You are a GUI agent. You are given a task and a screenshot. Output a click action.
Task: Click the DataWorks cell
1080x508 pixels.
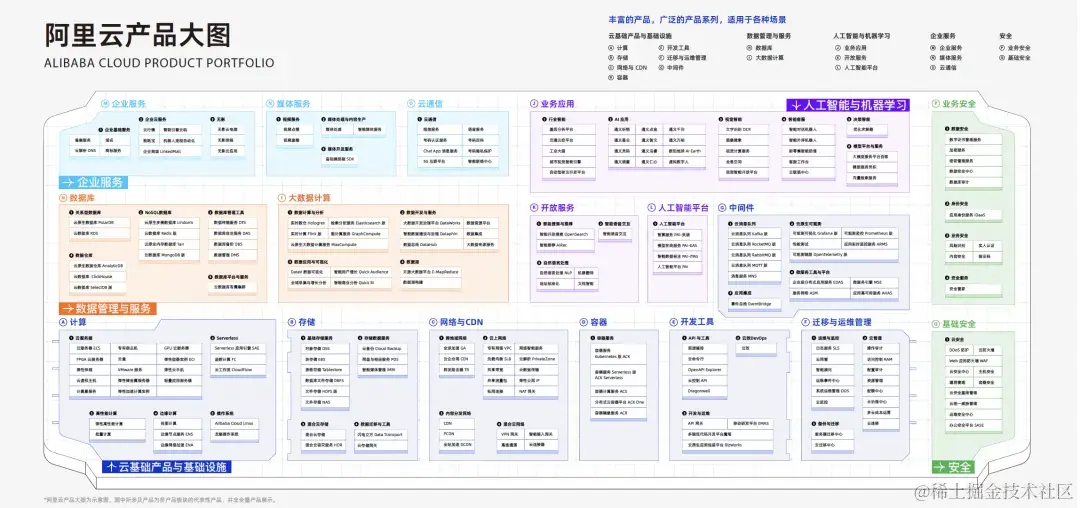pyautogui.click(x=431, y=223)
